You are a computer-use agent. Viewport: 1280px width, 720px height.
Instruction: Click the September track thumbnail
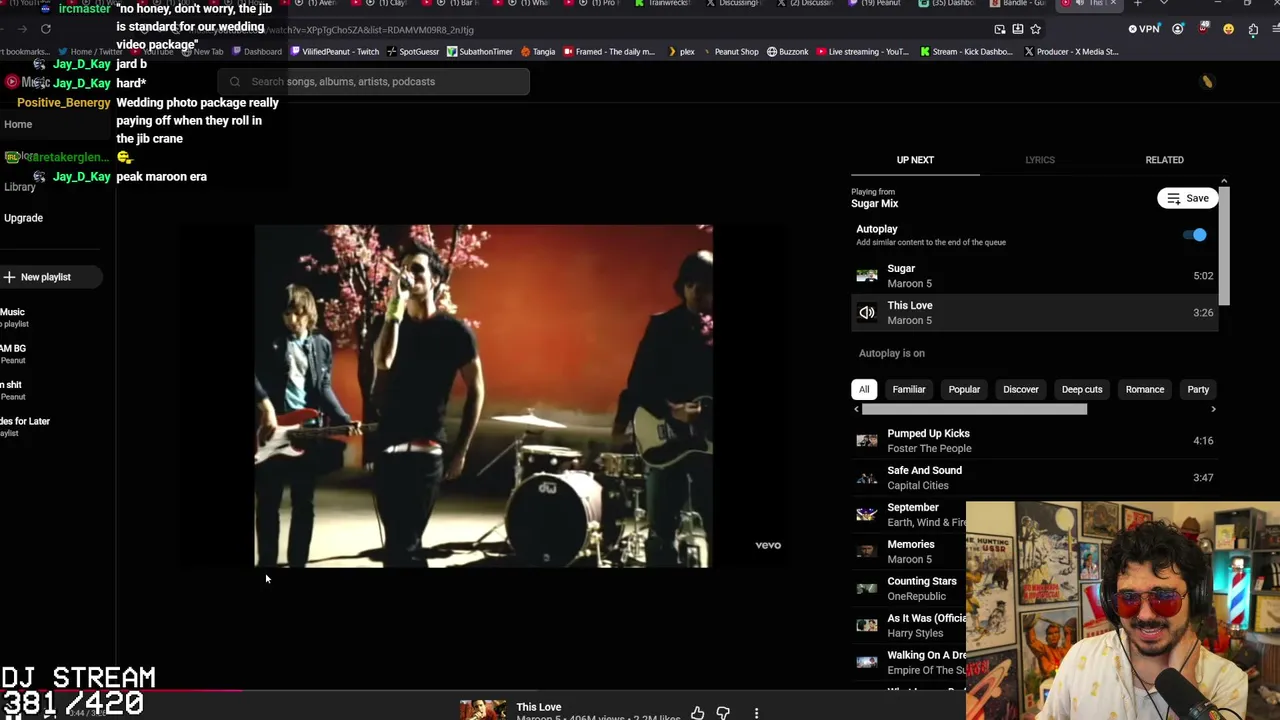point(867,515)
